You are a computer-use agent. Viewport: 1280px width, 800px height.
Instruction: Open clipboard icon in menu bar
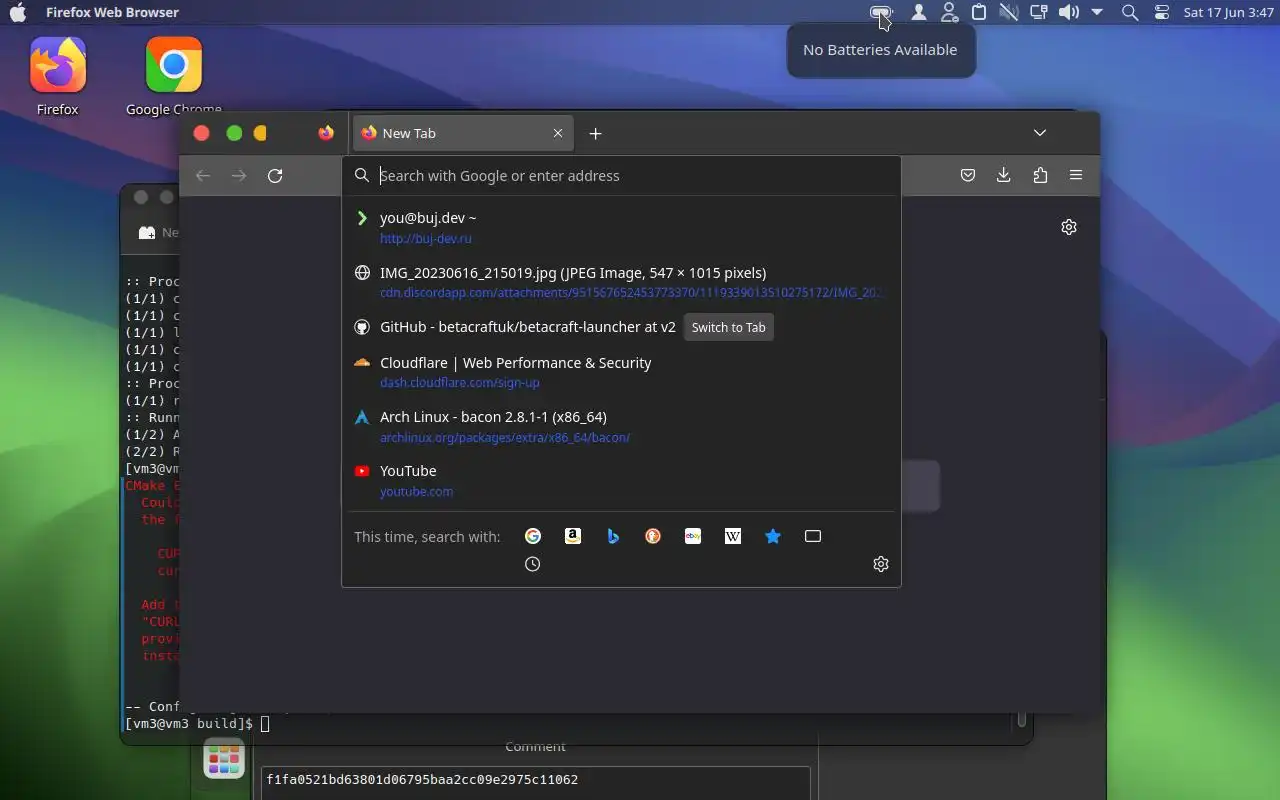tap(979, 12)
